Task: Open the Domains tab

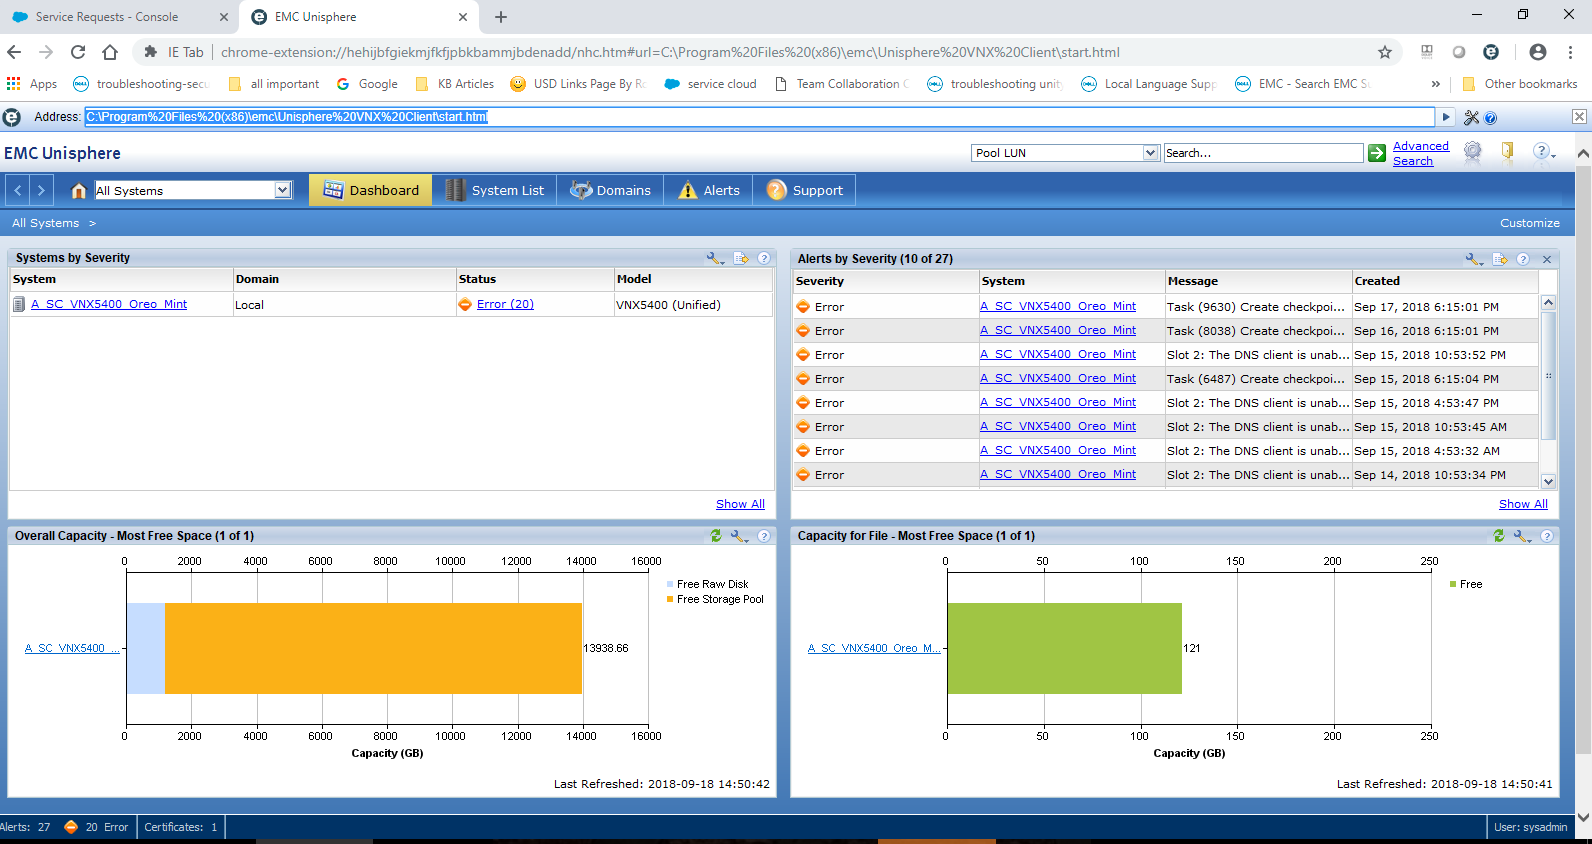Action: point(610,190)
